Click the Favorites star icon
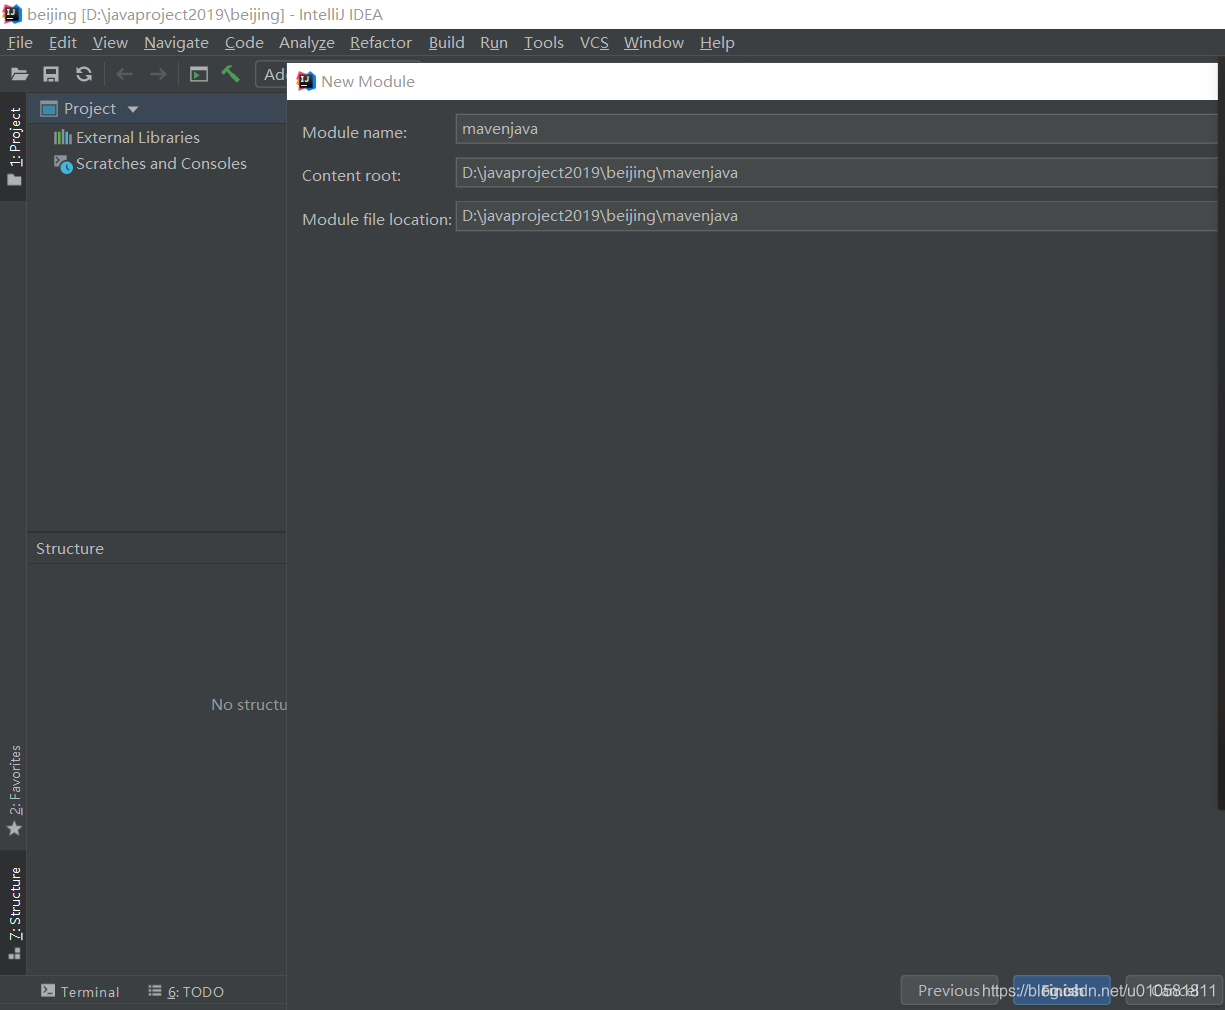Screen dimensions: 1225x1010 [14, 829]
